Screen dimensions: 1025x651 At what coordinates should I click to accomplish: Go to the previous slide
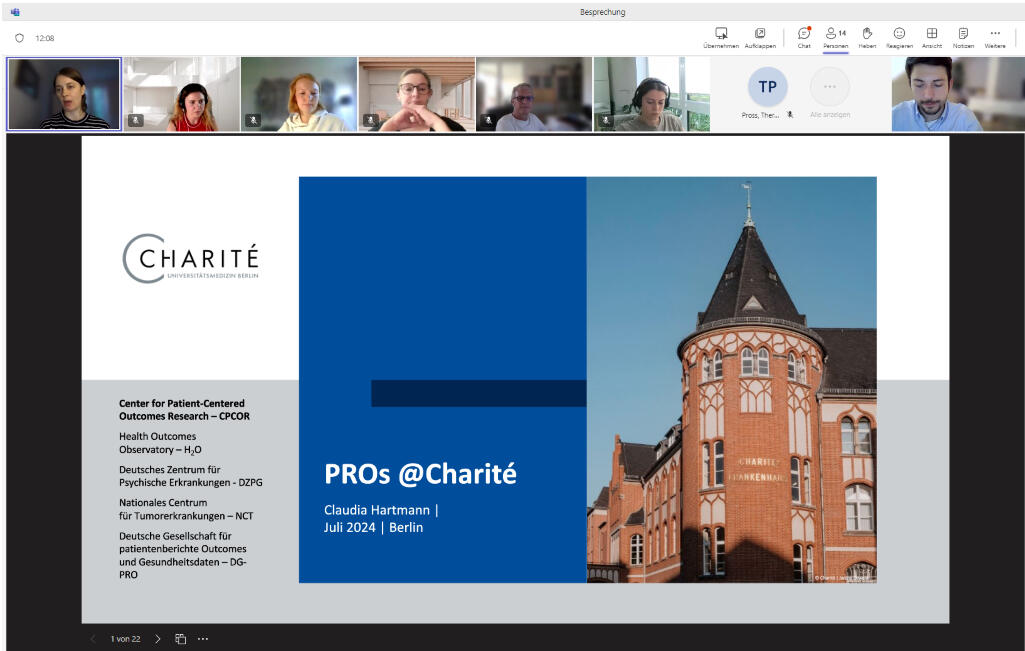coord(93,639)
